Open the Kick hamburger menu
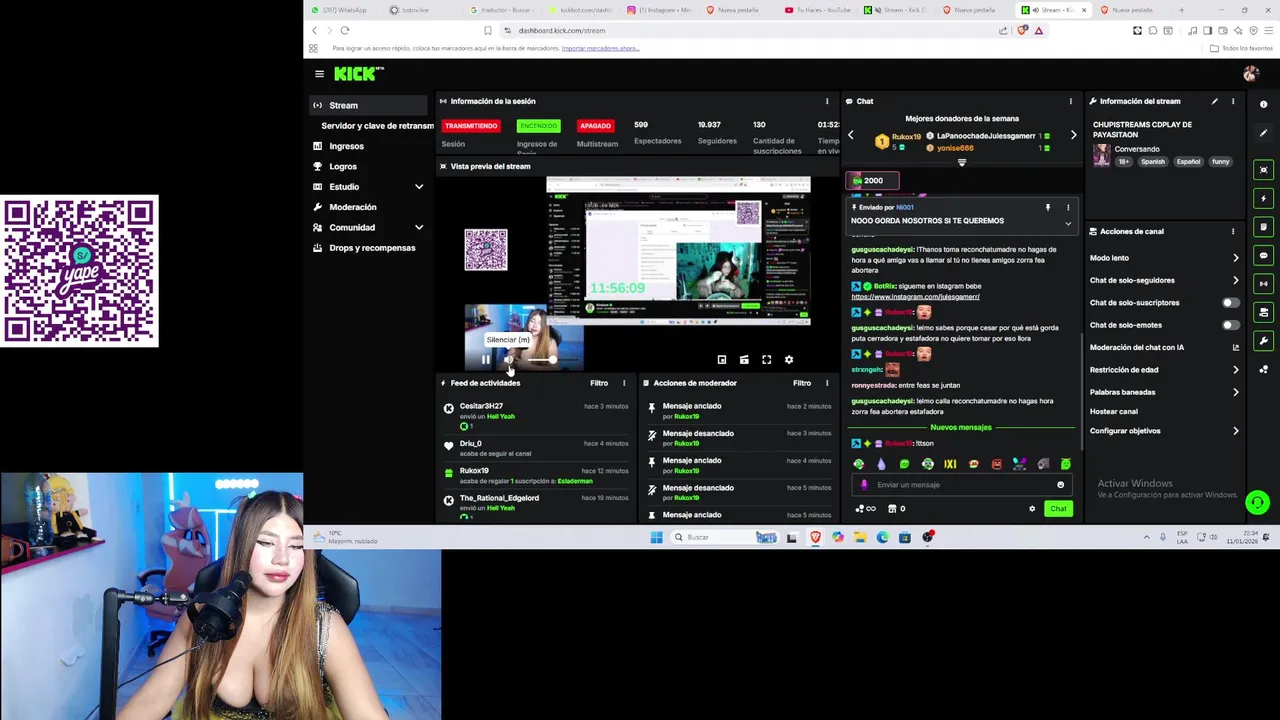 click(319, 73)
